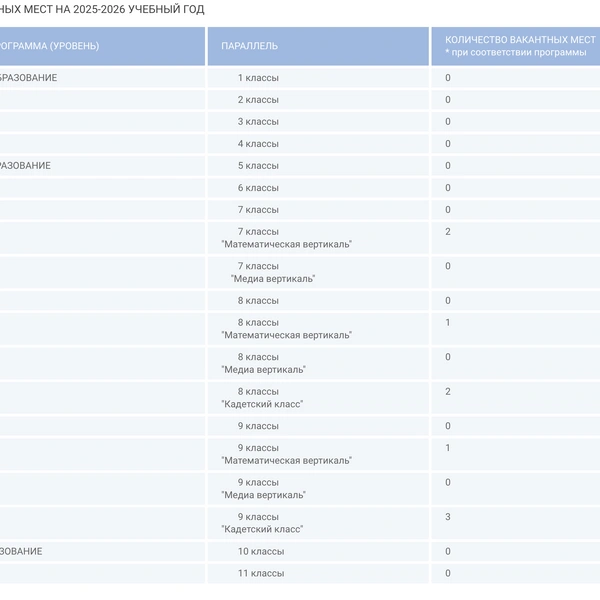Click the 11 классы cell

[x=318, y=573]
